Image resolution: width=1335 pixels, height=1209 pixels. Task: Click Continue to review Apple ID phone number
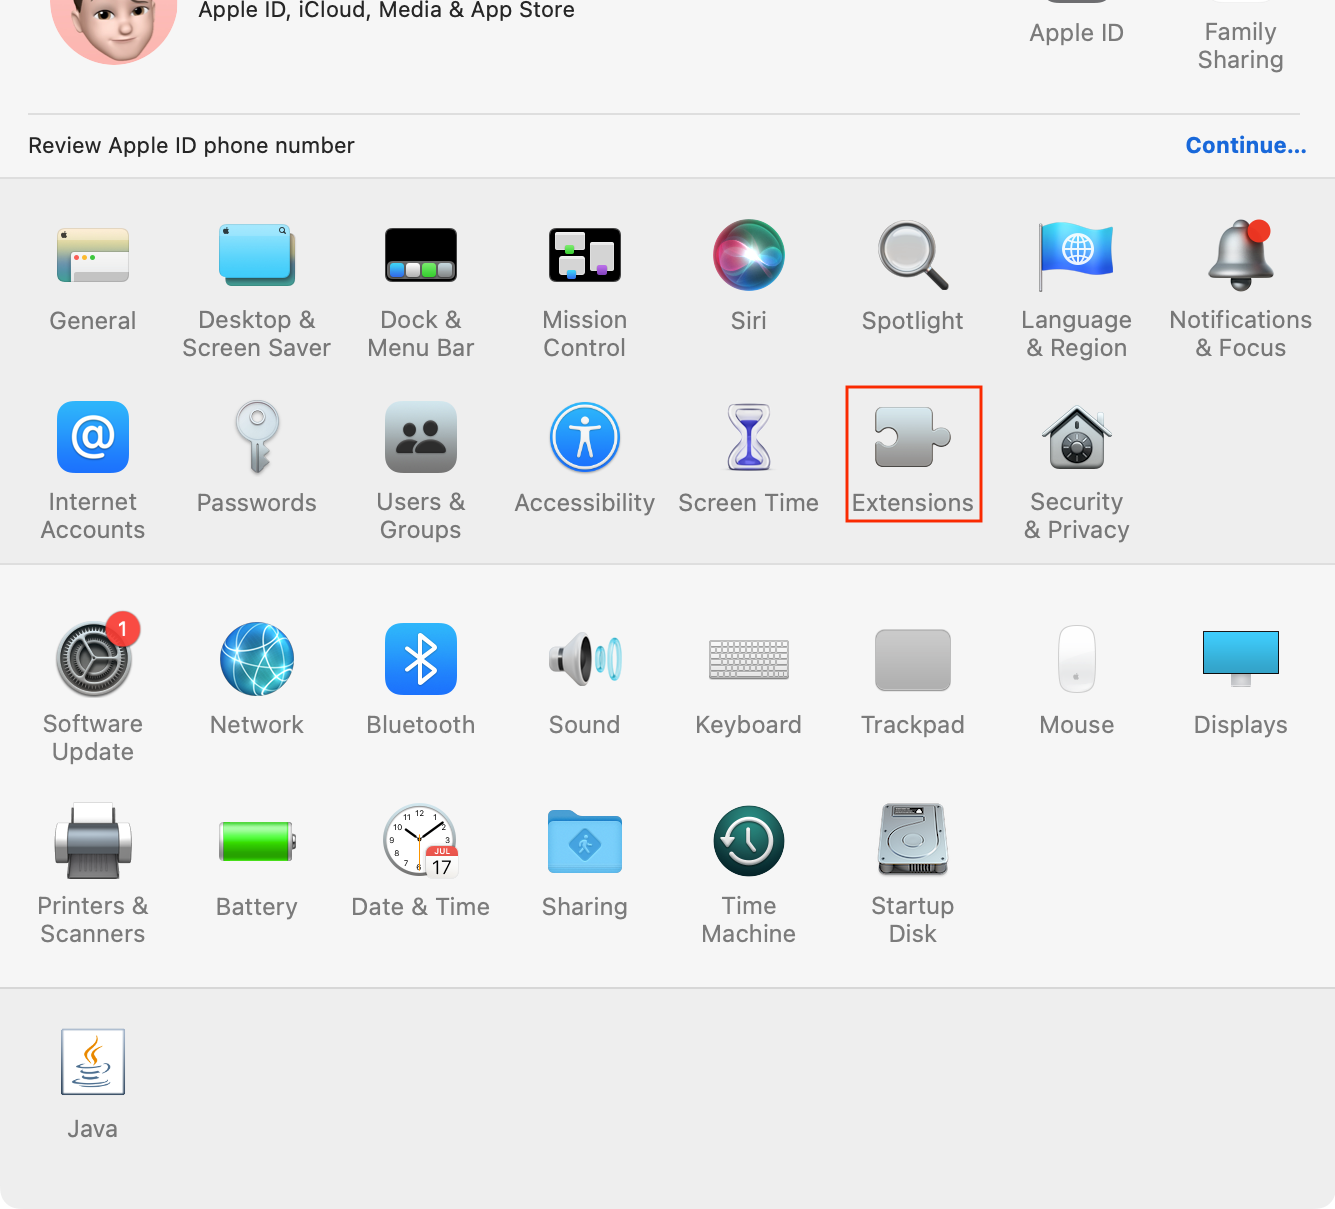[1246, 145]
